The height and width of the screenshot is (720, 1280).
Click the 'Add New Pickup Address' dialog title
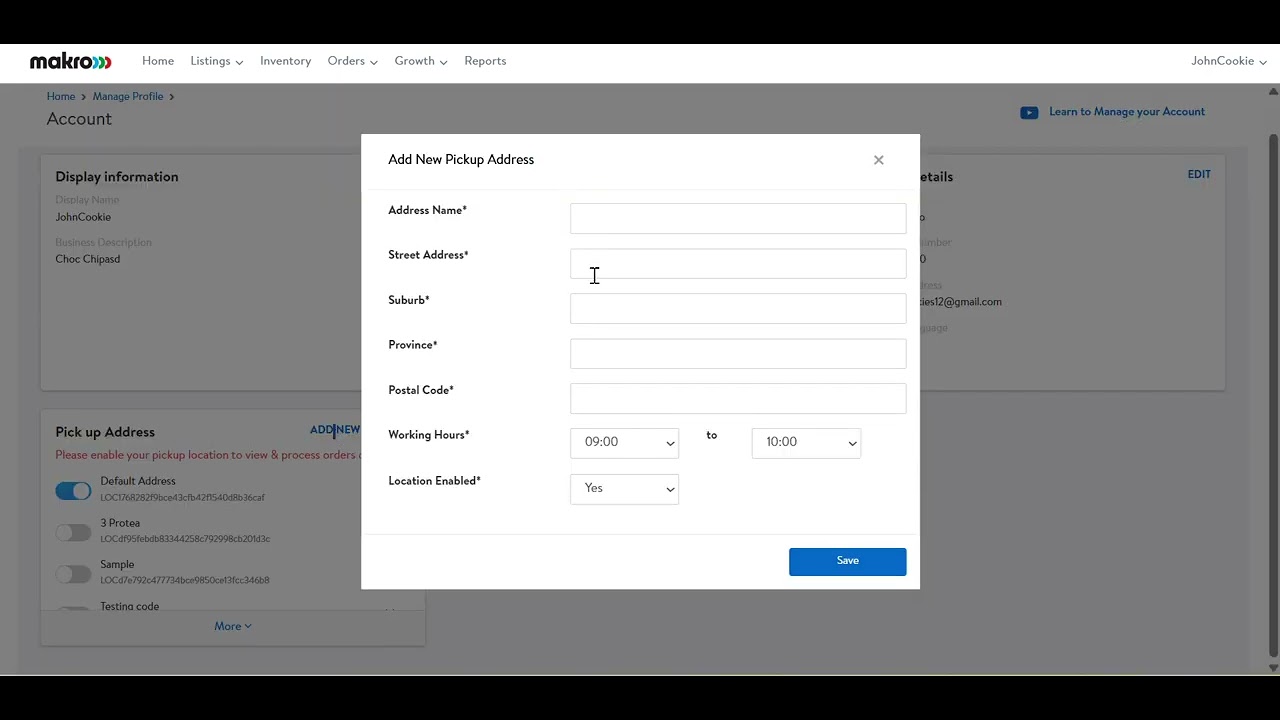click(x=461, y=160)
